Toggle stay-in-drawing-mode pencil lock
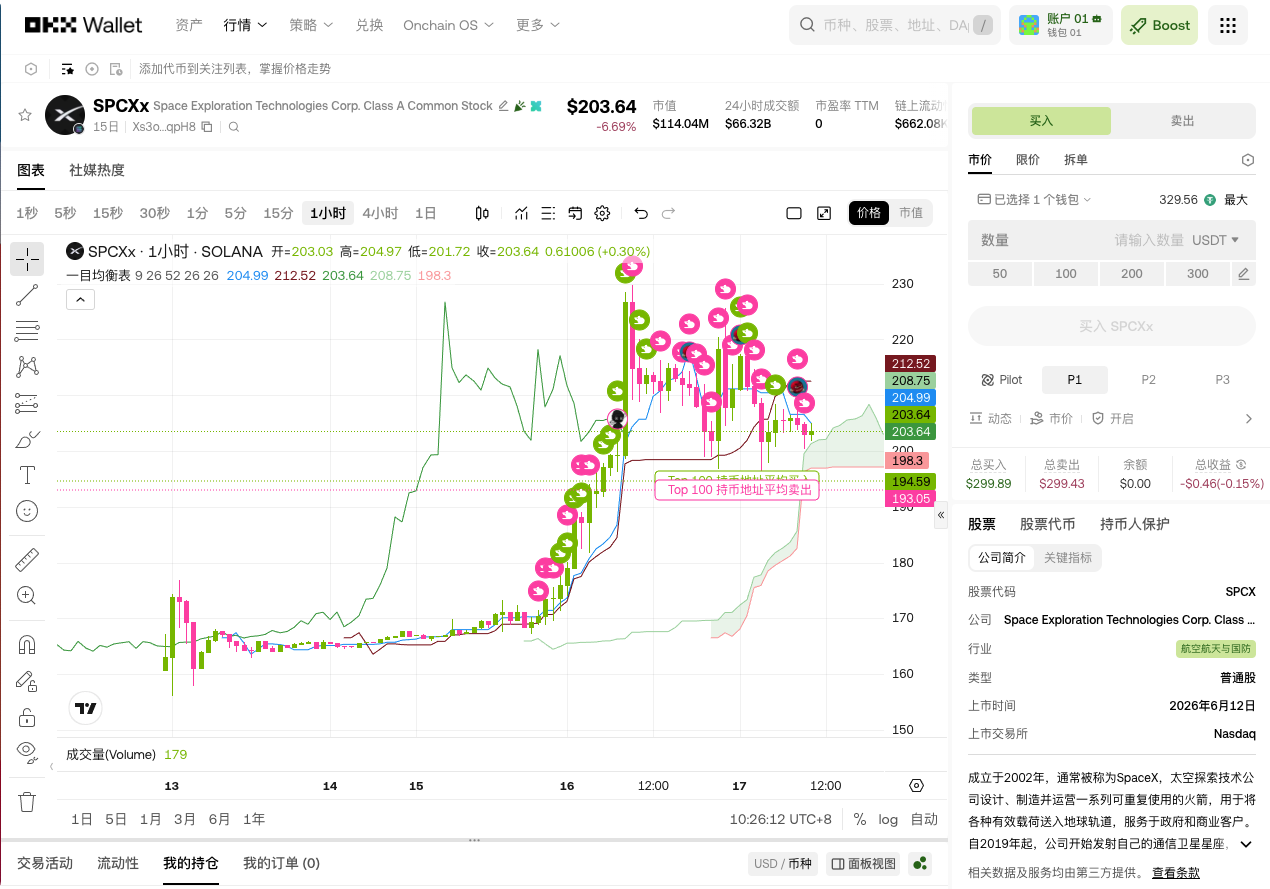 (x=27, y=681)
